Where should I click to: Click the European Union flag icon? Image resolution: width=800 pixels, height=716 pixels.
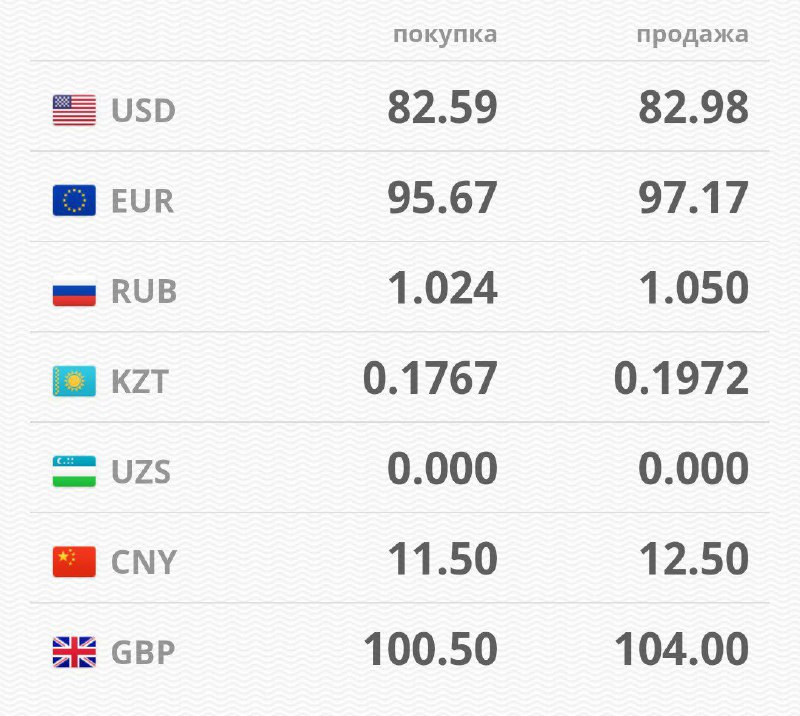(74, 200)
